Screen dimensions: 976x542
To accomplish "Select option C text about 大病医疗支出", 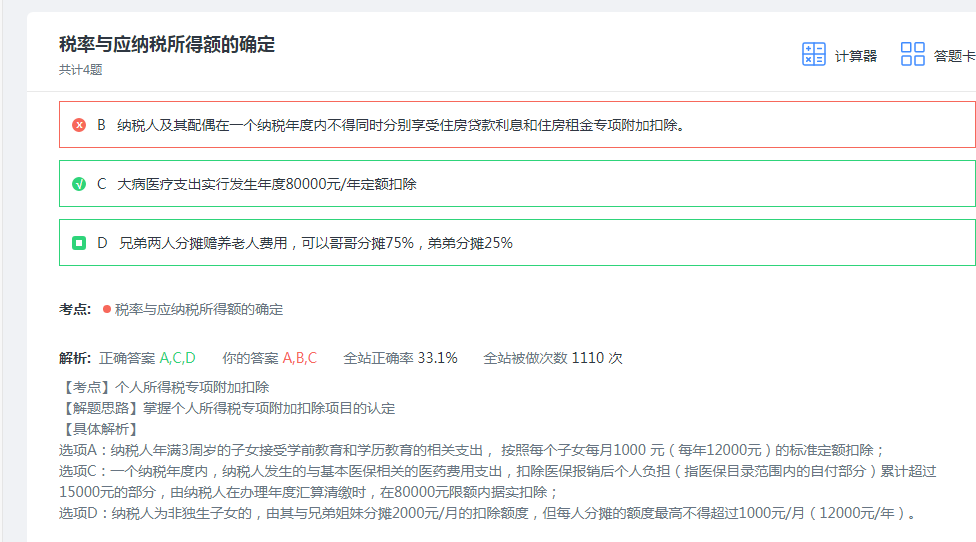I will pos(266,184).
